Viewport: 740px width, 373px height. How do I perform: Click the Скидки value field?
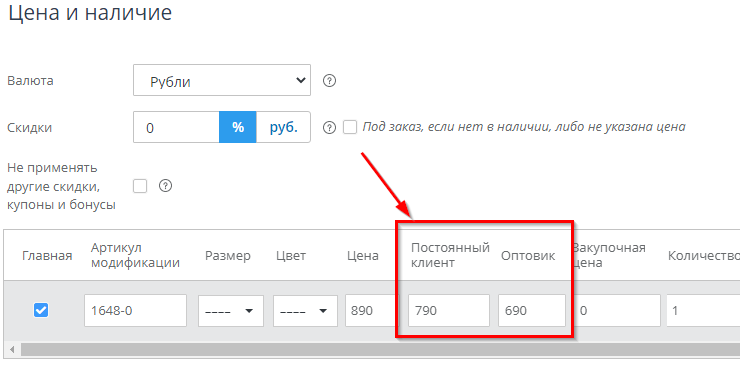click(177, 127)
